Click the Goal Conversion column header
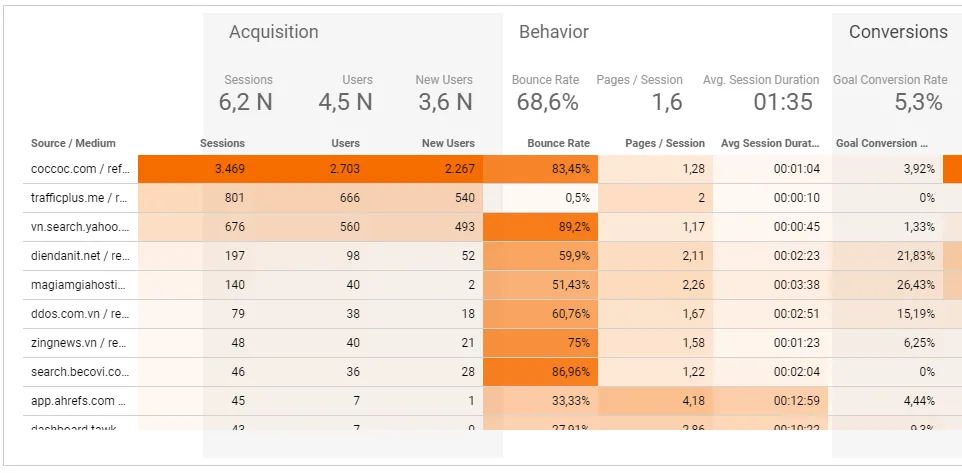 [882, 143]
